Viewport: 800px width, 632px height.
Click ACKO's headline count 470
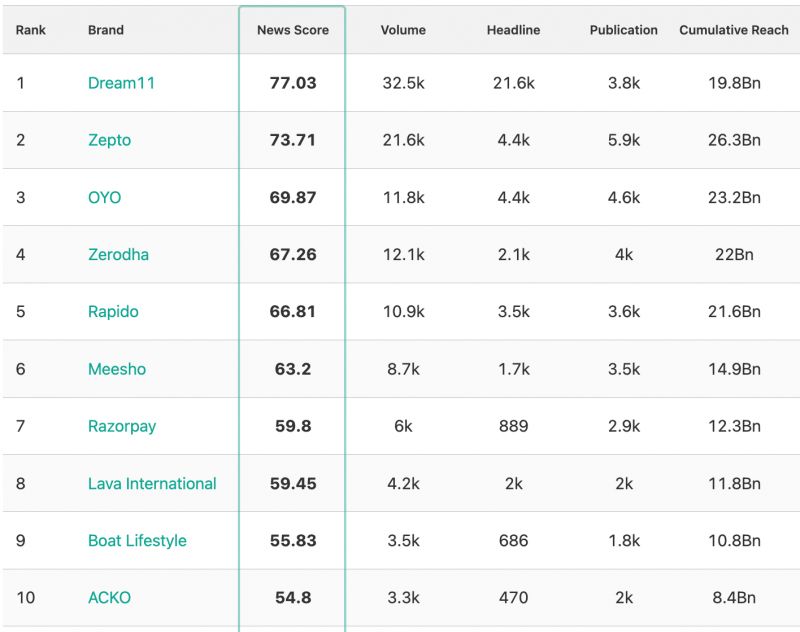point(513,598)
